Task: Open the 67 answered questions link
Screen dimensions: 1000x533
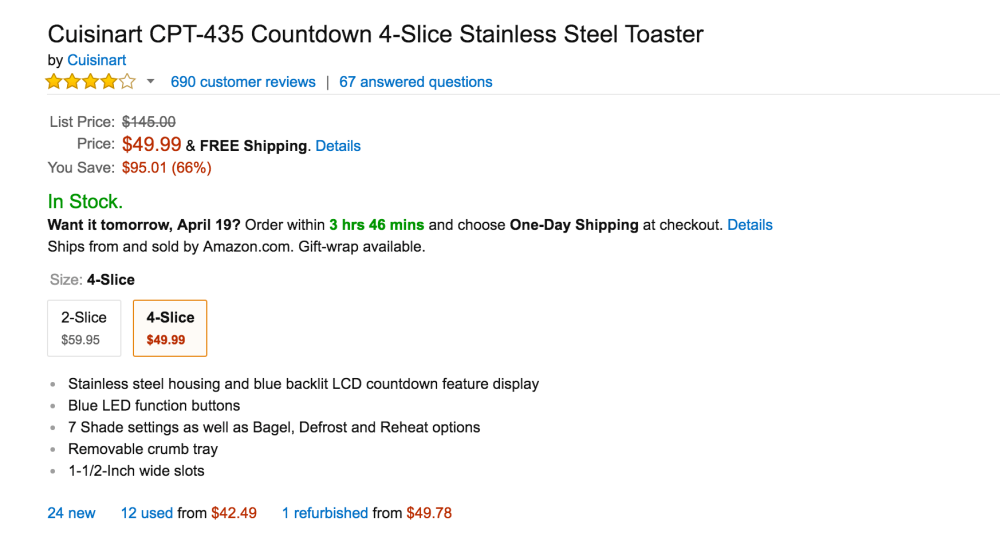Action: click(x=415, y=82)
